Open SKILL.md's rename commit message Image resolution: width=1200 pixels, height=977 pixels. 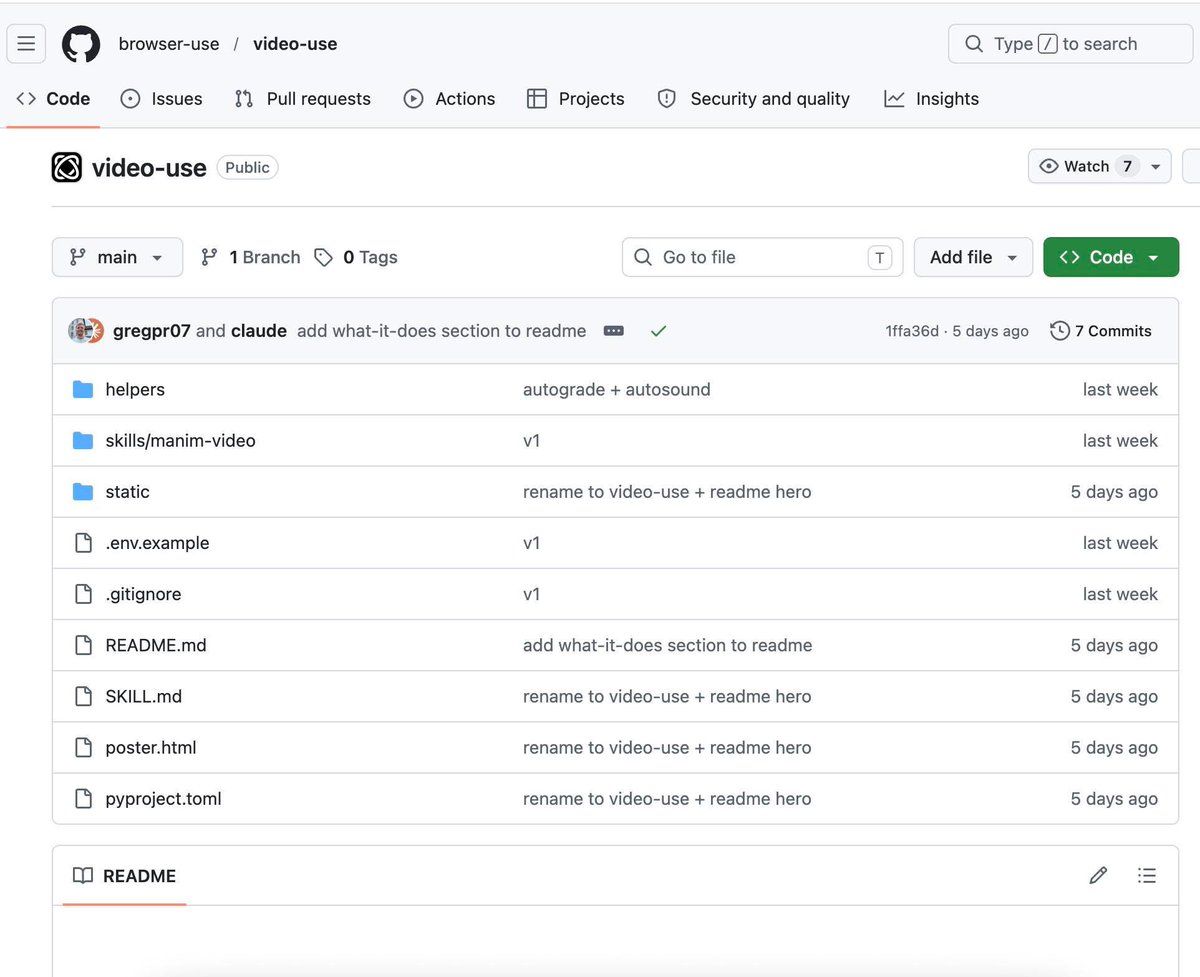point(667,697)
